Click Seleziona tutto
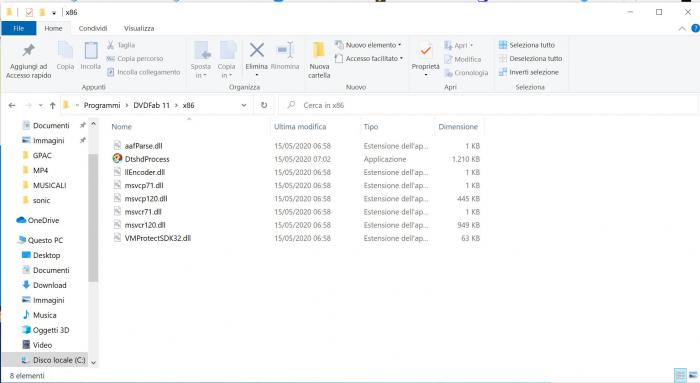 click(x=527, y=45)
